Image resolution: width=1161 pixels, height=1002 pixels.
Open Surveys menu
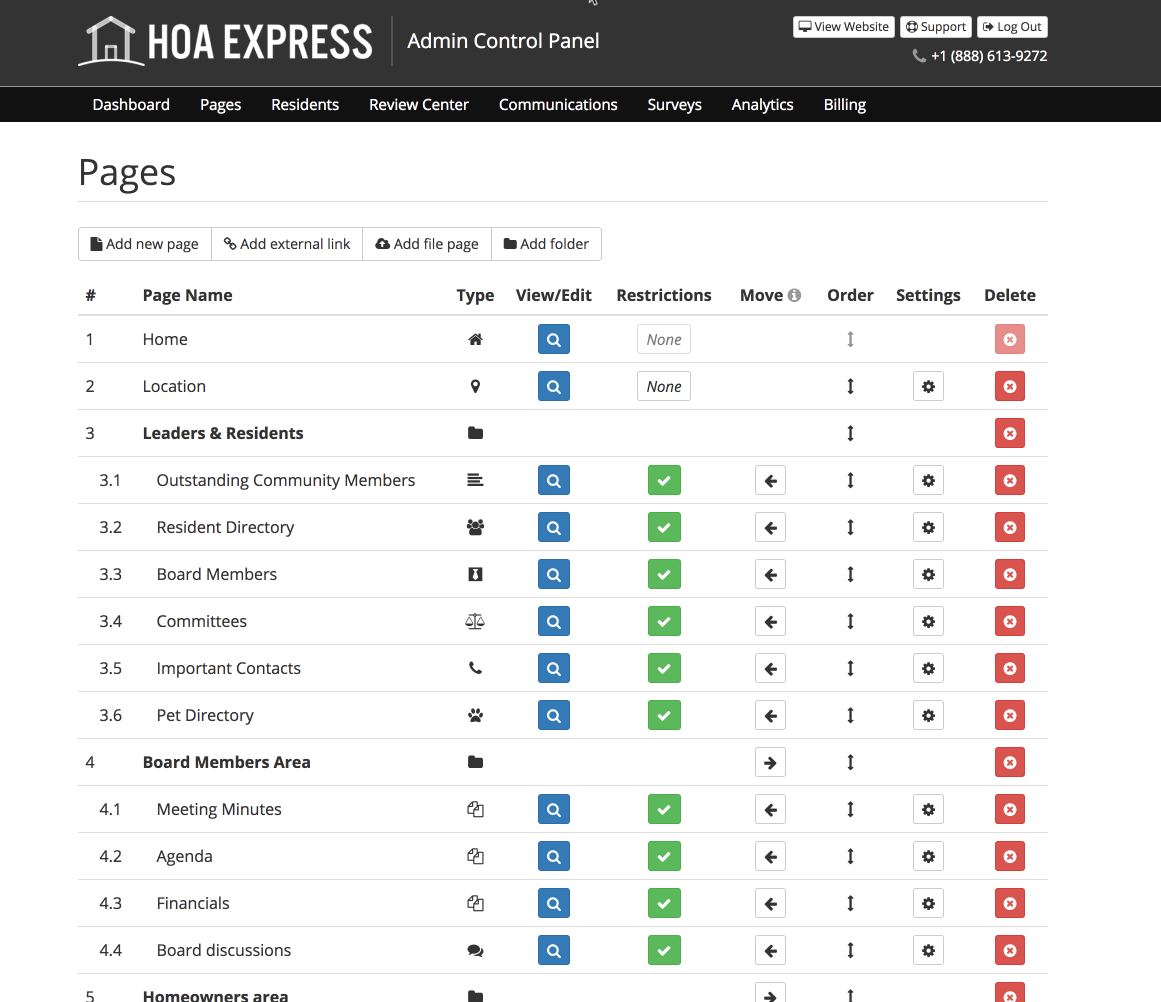(674, 104)
